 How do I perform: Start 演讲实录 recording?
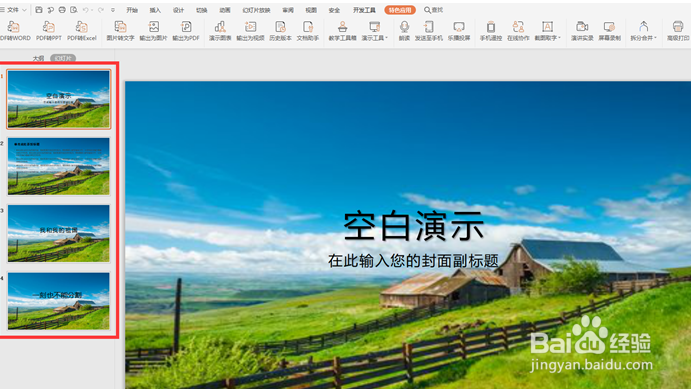click(582, 31)
